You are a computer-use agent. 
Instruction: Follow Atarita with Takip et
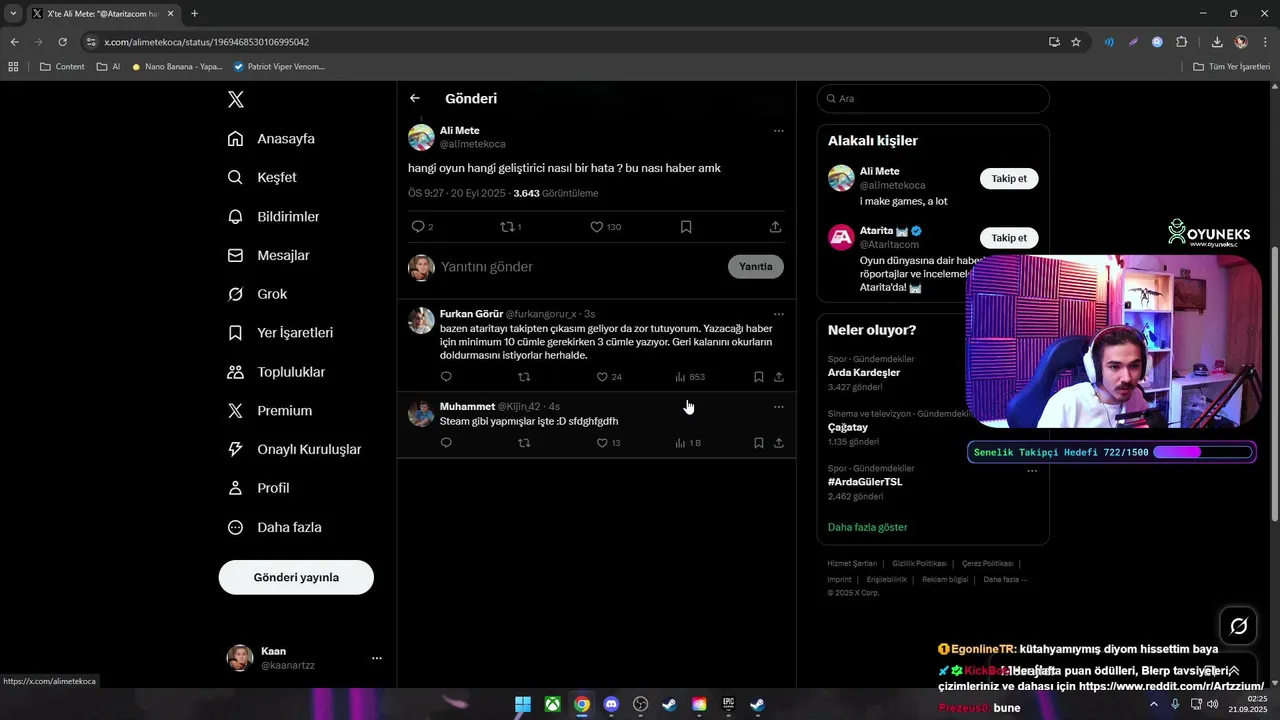click(1009, 238)
